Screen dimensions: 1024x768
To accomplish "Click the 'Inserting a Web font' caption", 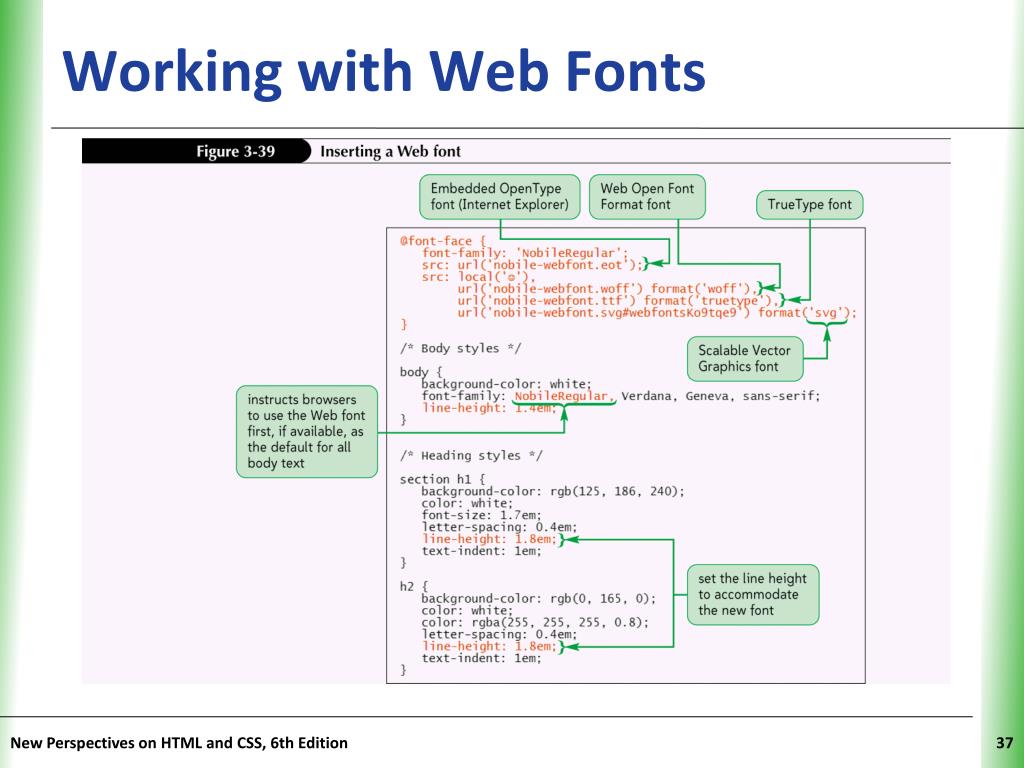I will [x=390, y=152].
